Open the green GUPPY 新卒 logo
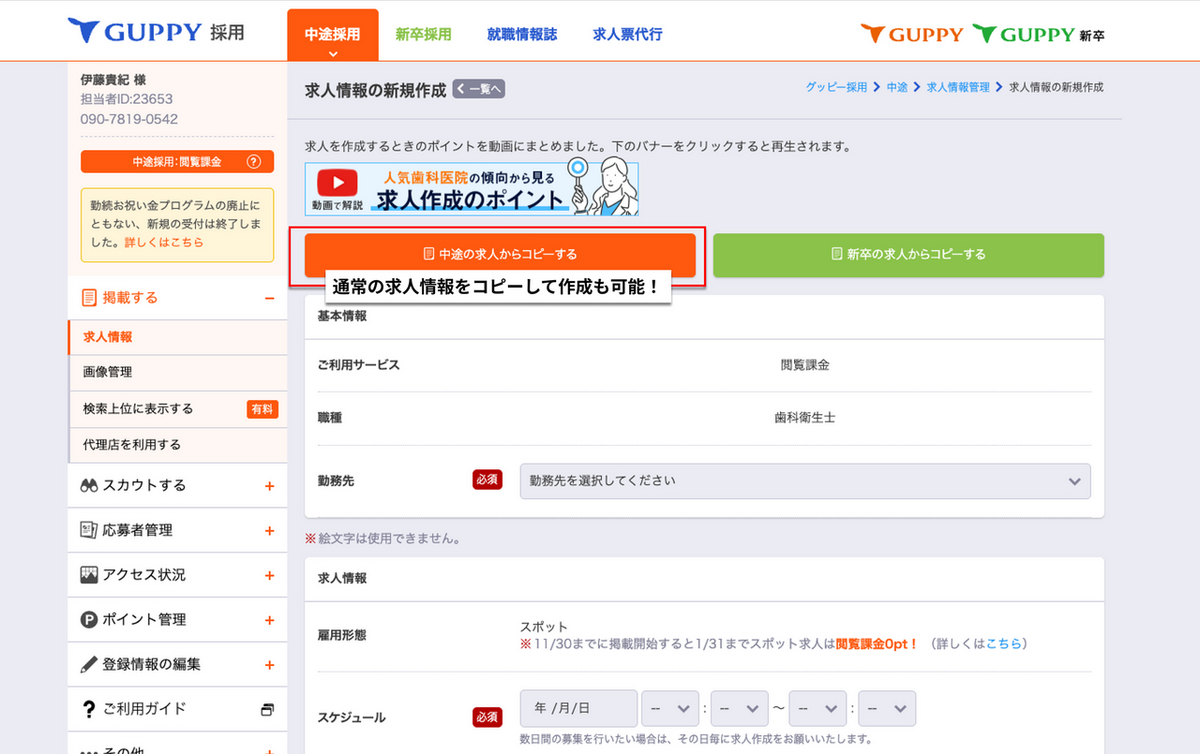 (x=1038, y=34)
